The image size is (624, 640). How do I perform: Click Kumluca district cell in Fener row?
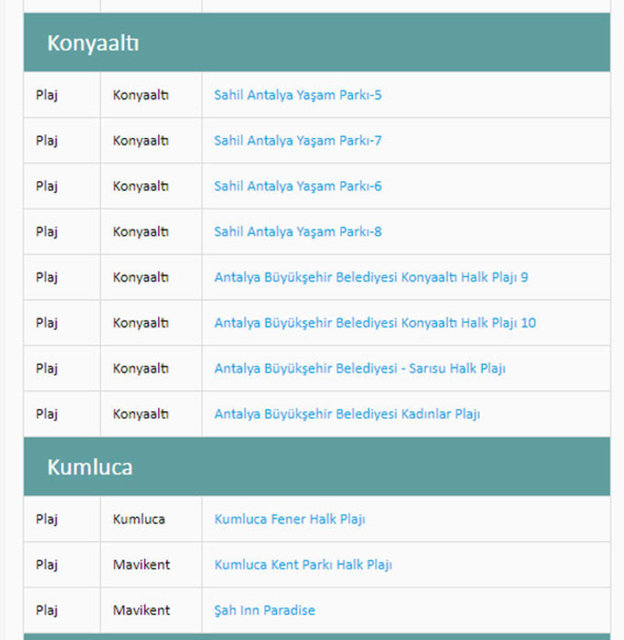(139, 519)
